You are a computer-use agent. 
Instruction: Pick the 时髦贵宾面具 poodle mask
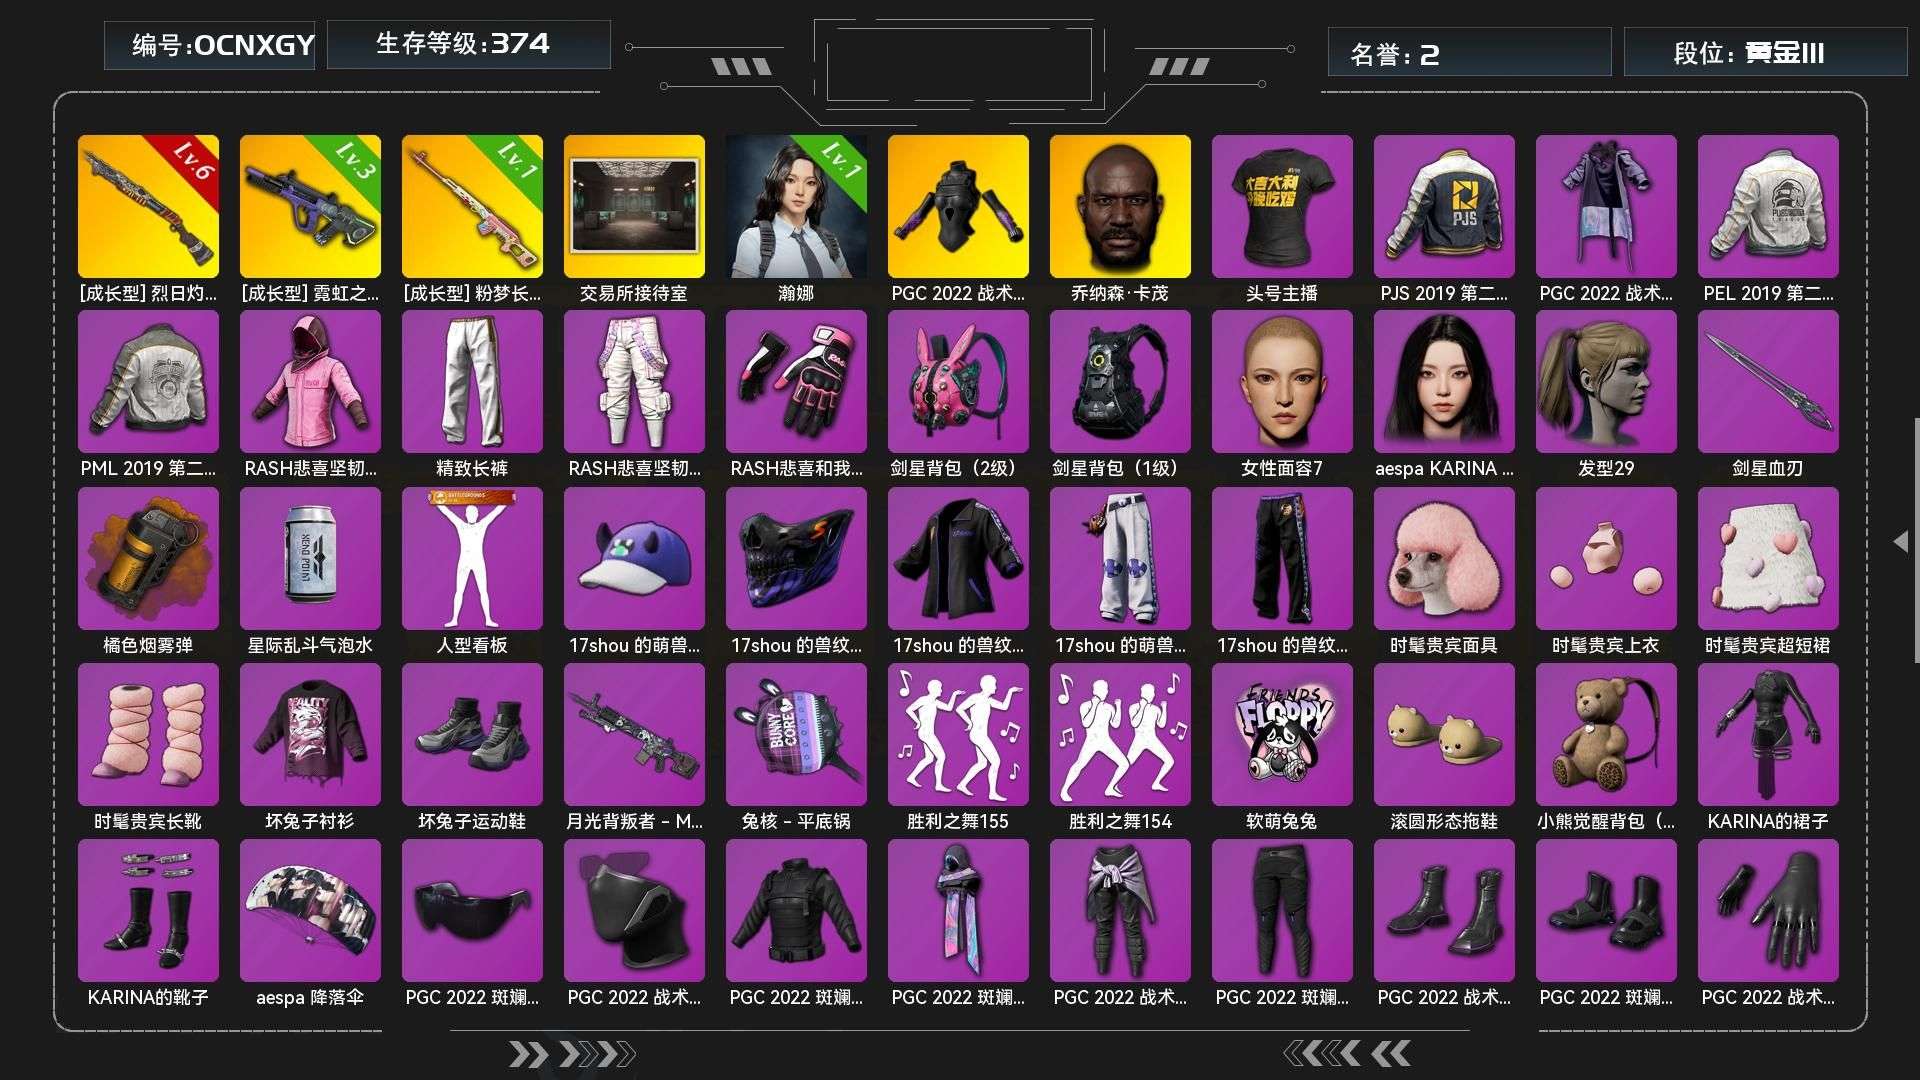click(1444, 558)
